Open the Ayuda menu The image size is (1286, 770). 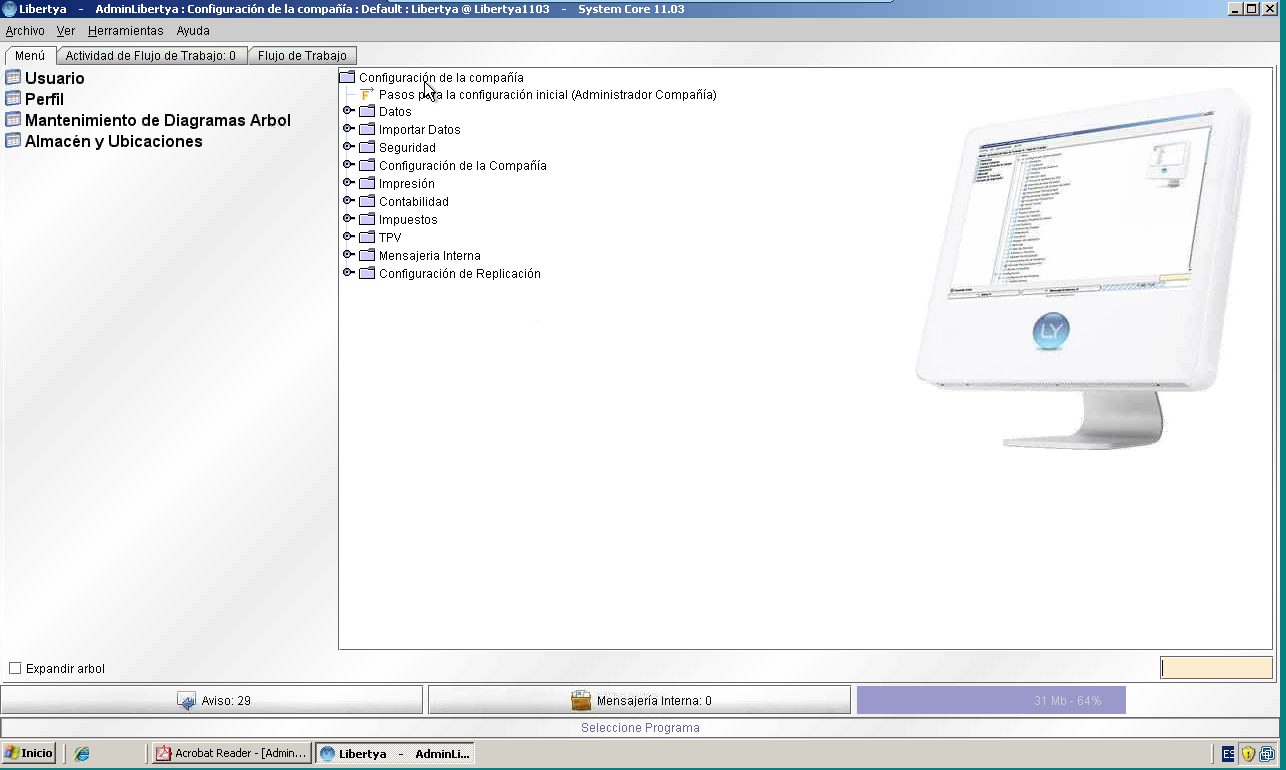tap(193, 31)
